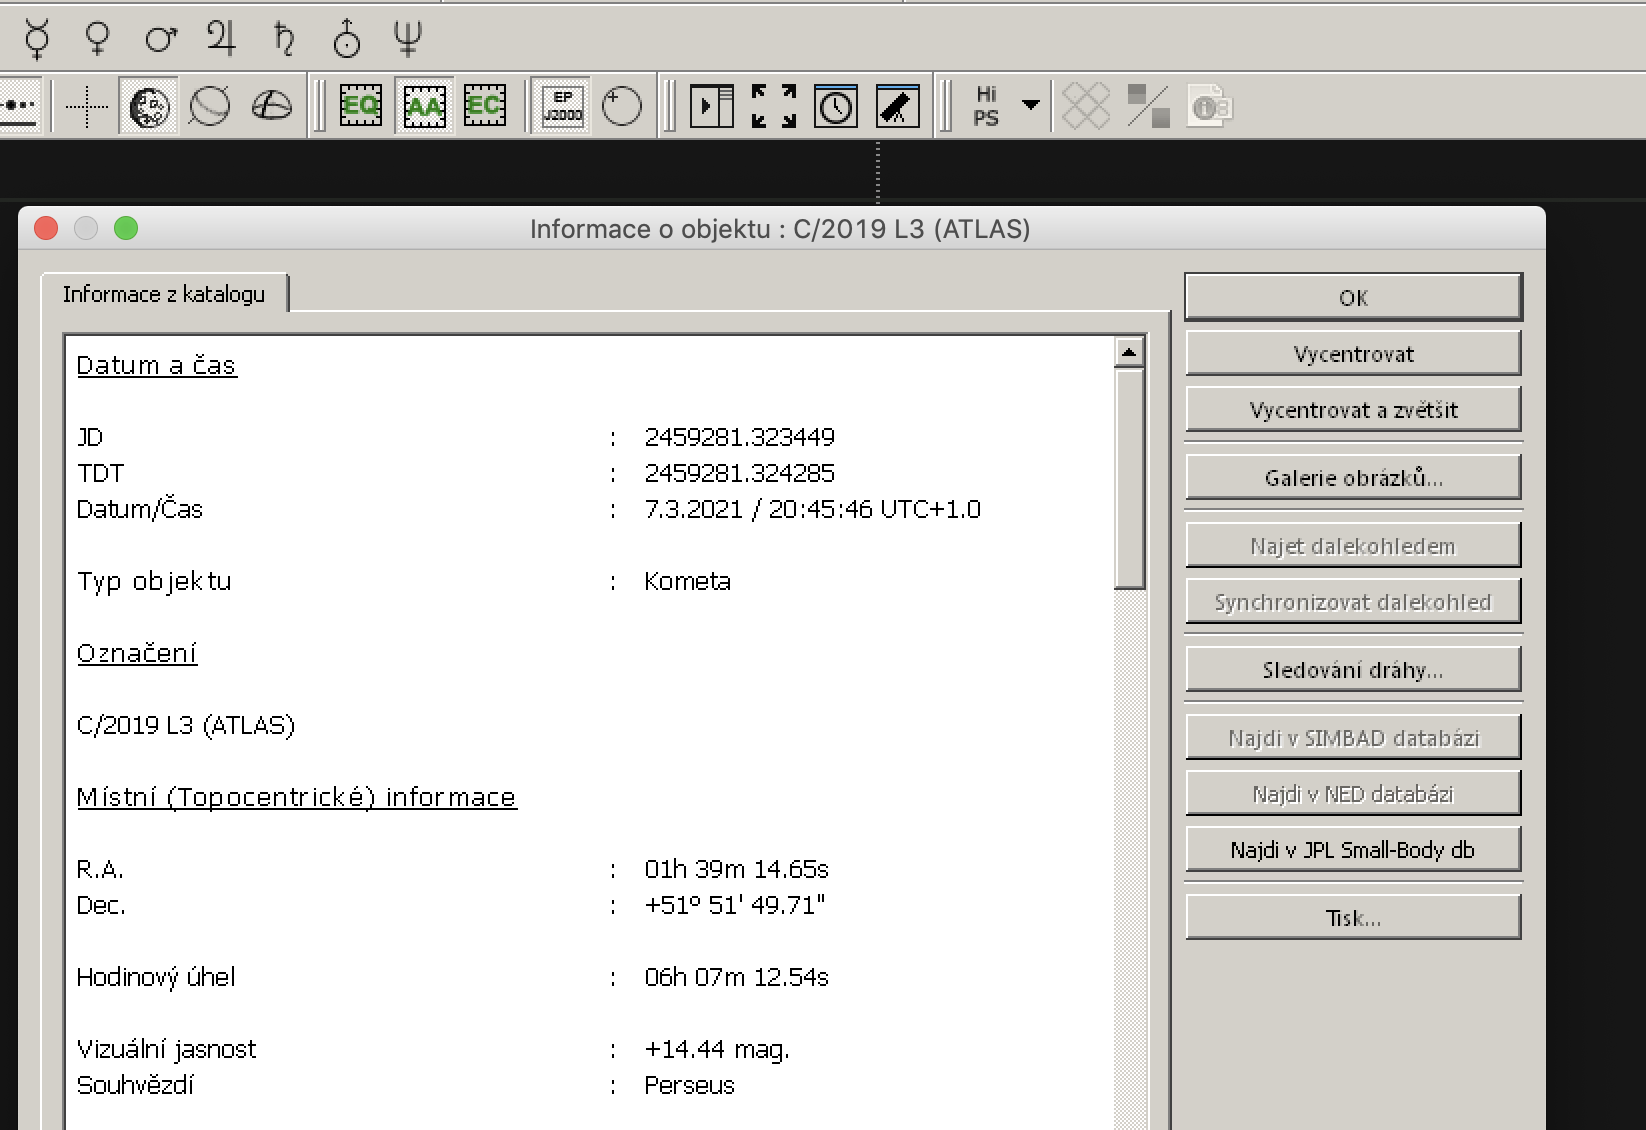Image resolution: width=1646 pixels, height=1130 pixels.
Task: Toggle the EC ecliptic grid
Action: 485,106
